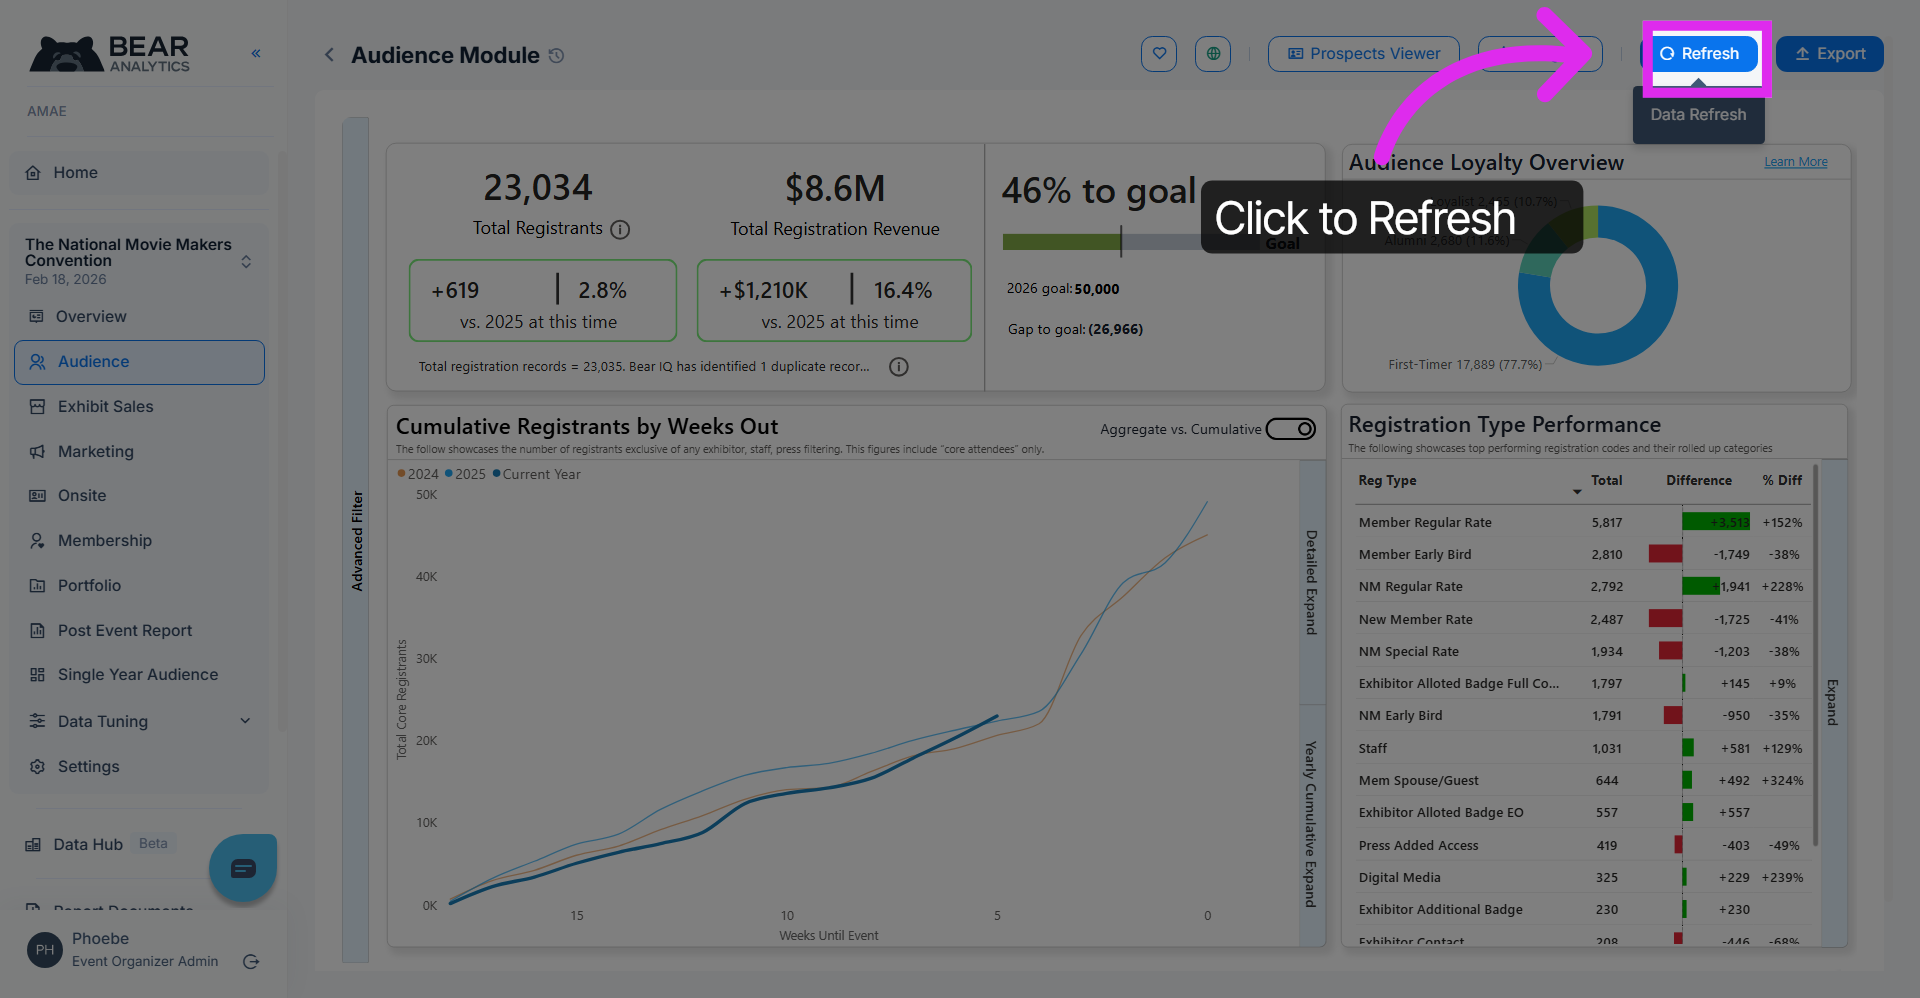Open the chat support bubble
1920x998 pixels.
click(243, 868)
